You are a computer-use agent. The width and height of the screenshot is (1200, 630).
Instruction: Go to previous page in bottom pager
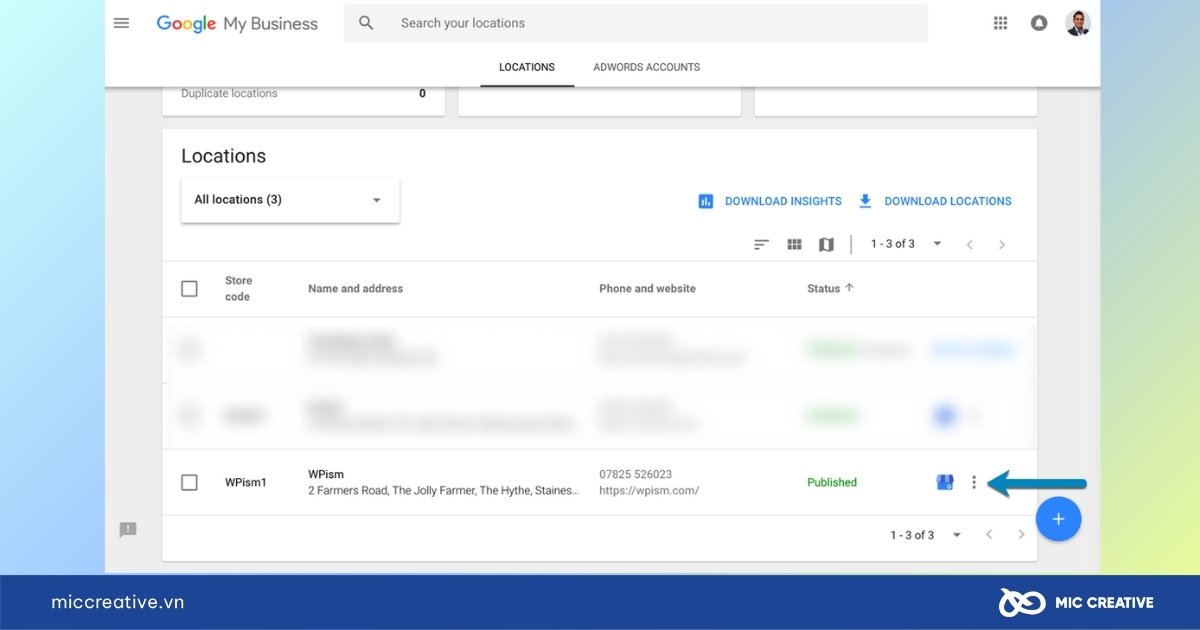989,535
